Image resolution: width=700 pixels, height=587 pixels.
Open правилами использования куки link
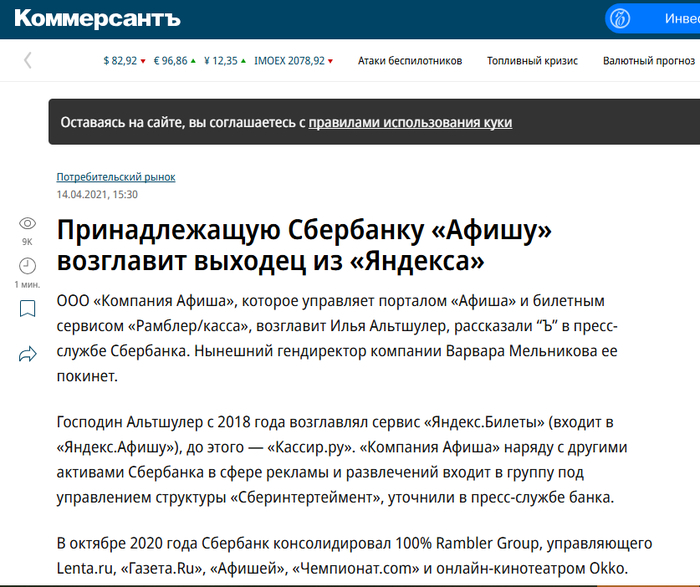[x=410, y=122]
